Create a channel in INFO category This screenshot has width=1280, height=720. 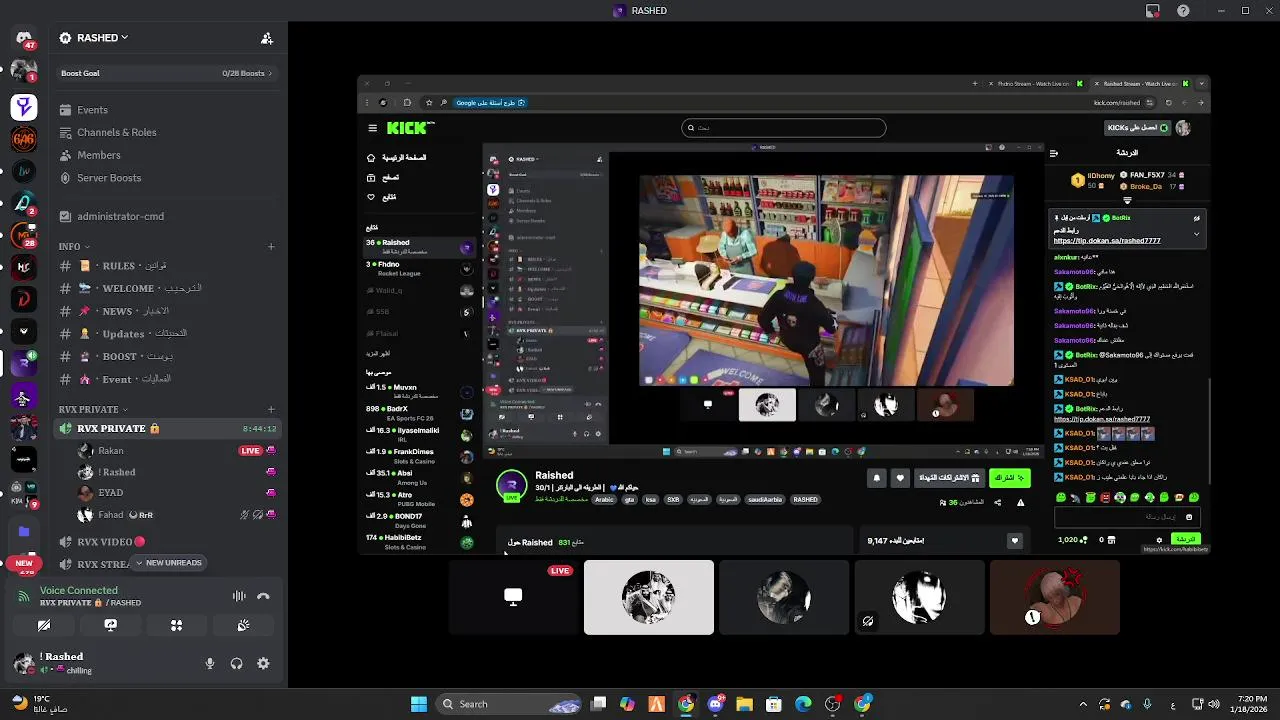coord(271,246)
